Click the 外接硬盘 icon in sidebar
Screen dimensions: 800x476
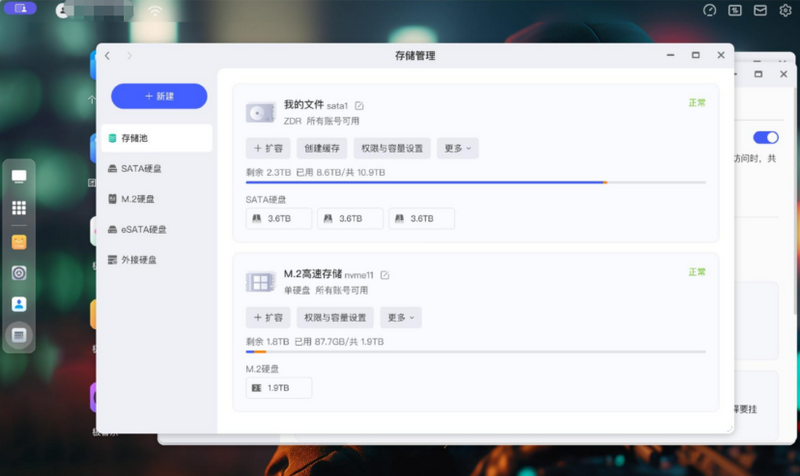tap(112, 260)
